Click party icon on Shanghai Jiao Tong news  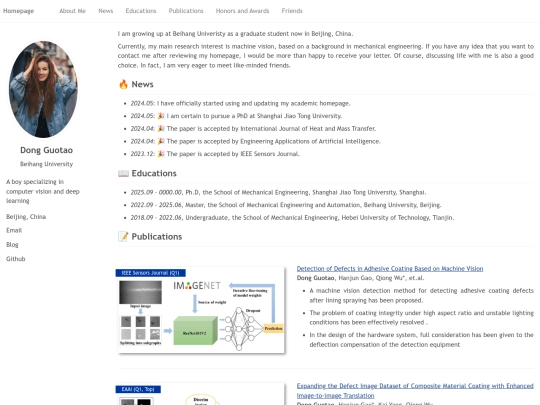161,116
